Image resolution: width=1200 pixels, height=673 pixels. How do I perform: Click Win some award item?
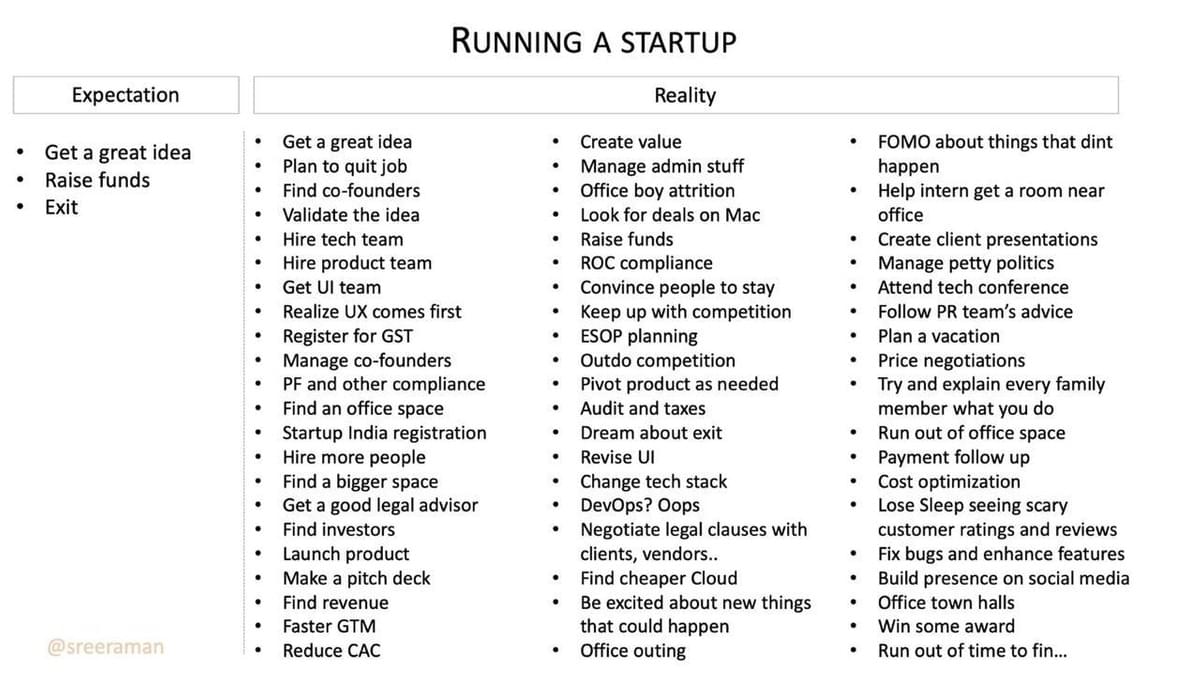(946, 627)
